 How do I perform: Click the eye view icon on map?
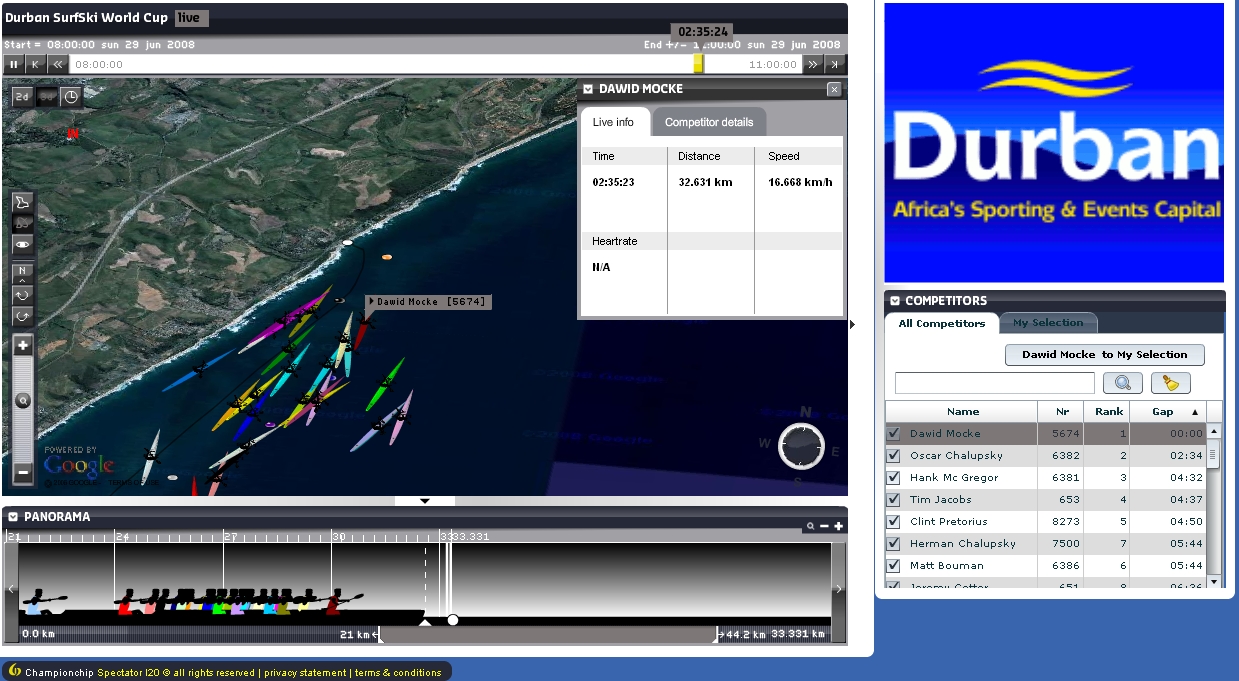coord(22,245)
